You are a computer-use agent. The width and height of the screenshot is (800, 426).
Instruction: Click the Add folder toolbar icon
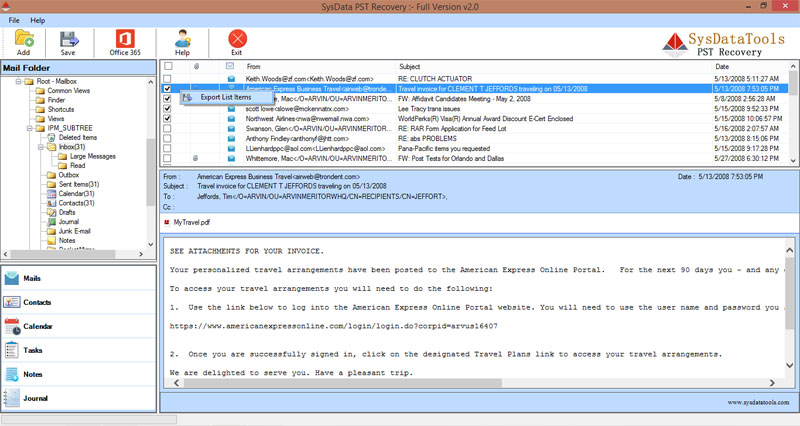(x=23, y=42)
